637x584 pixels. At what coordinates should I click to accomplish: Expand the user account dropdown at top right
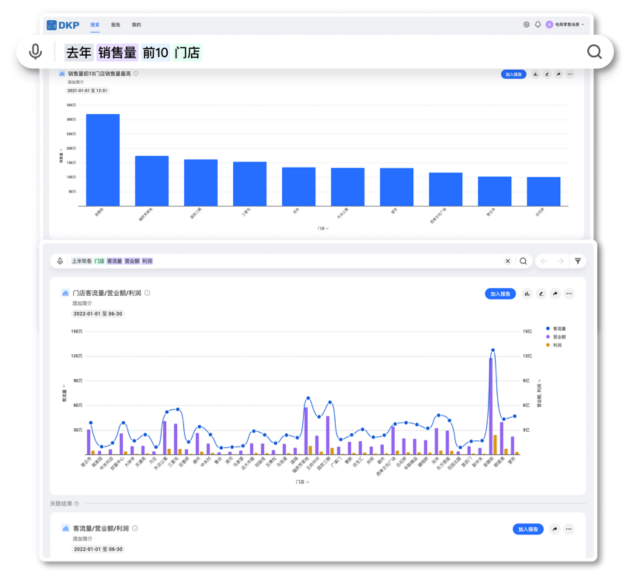pyautogui.click(x=566, y=24)
